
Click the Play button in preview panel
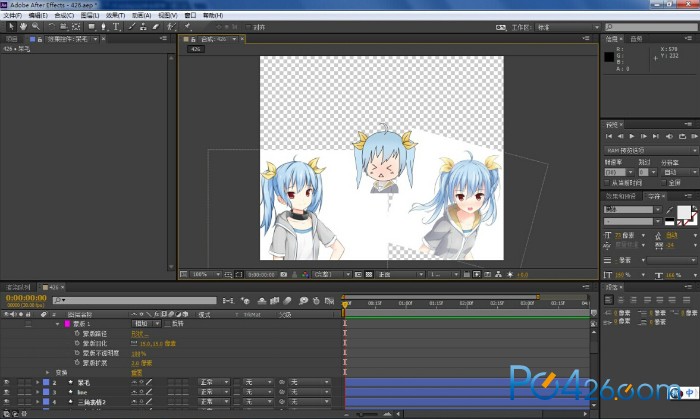632,136
